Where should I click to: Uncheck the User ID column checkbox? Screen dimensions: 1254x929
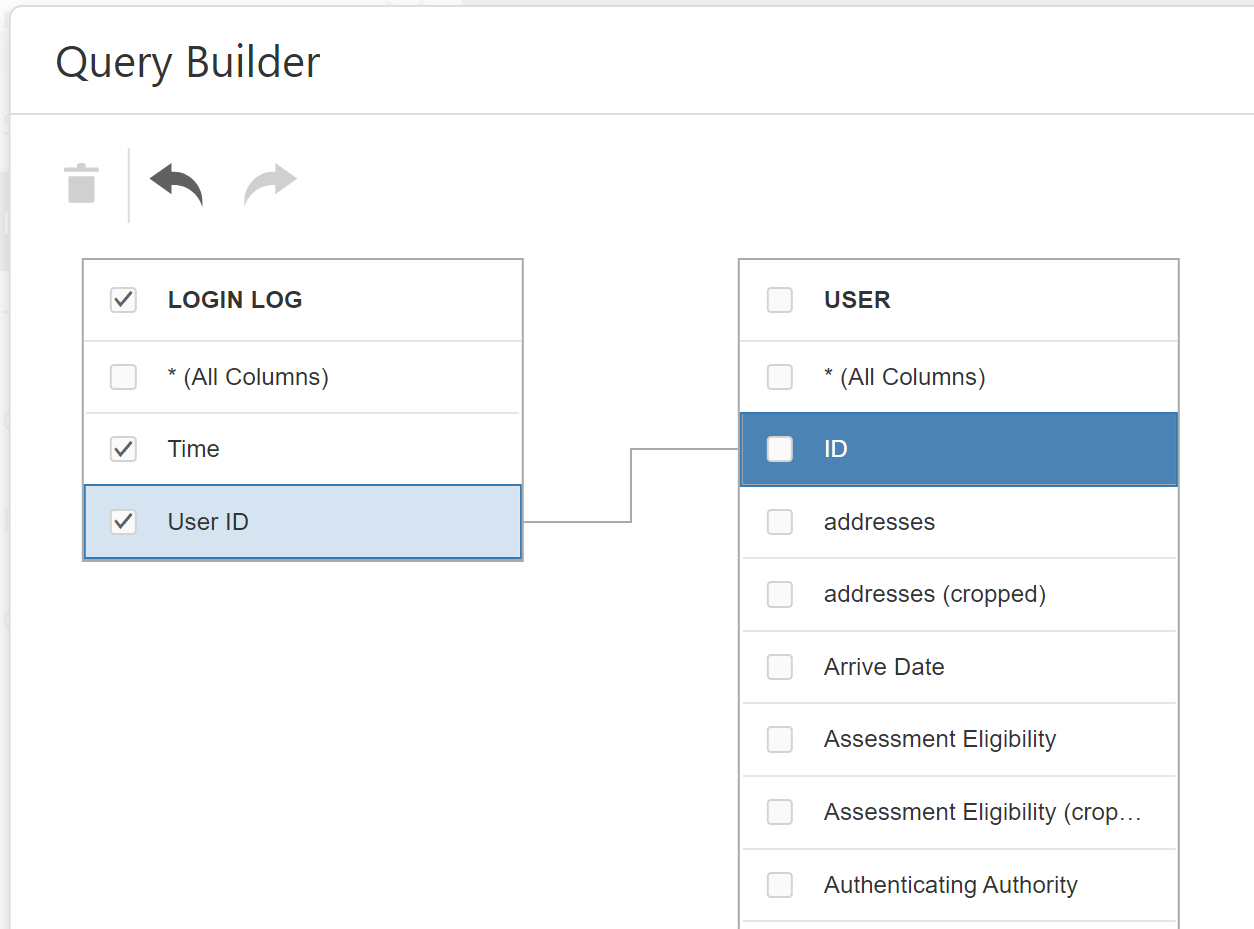pyautogui.click(x=123, y=522)
